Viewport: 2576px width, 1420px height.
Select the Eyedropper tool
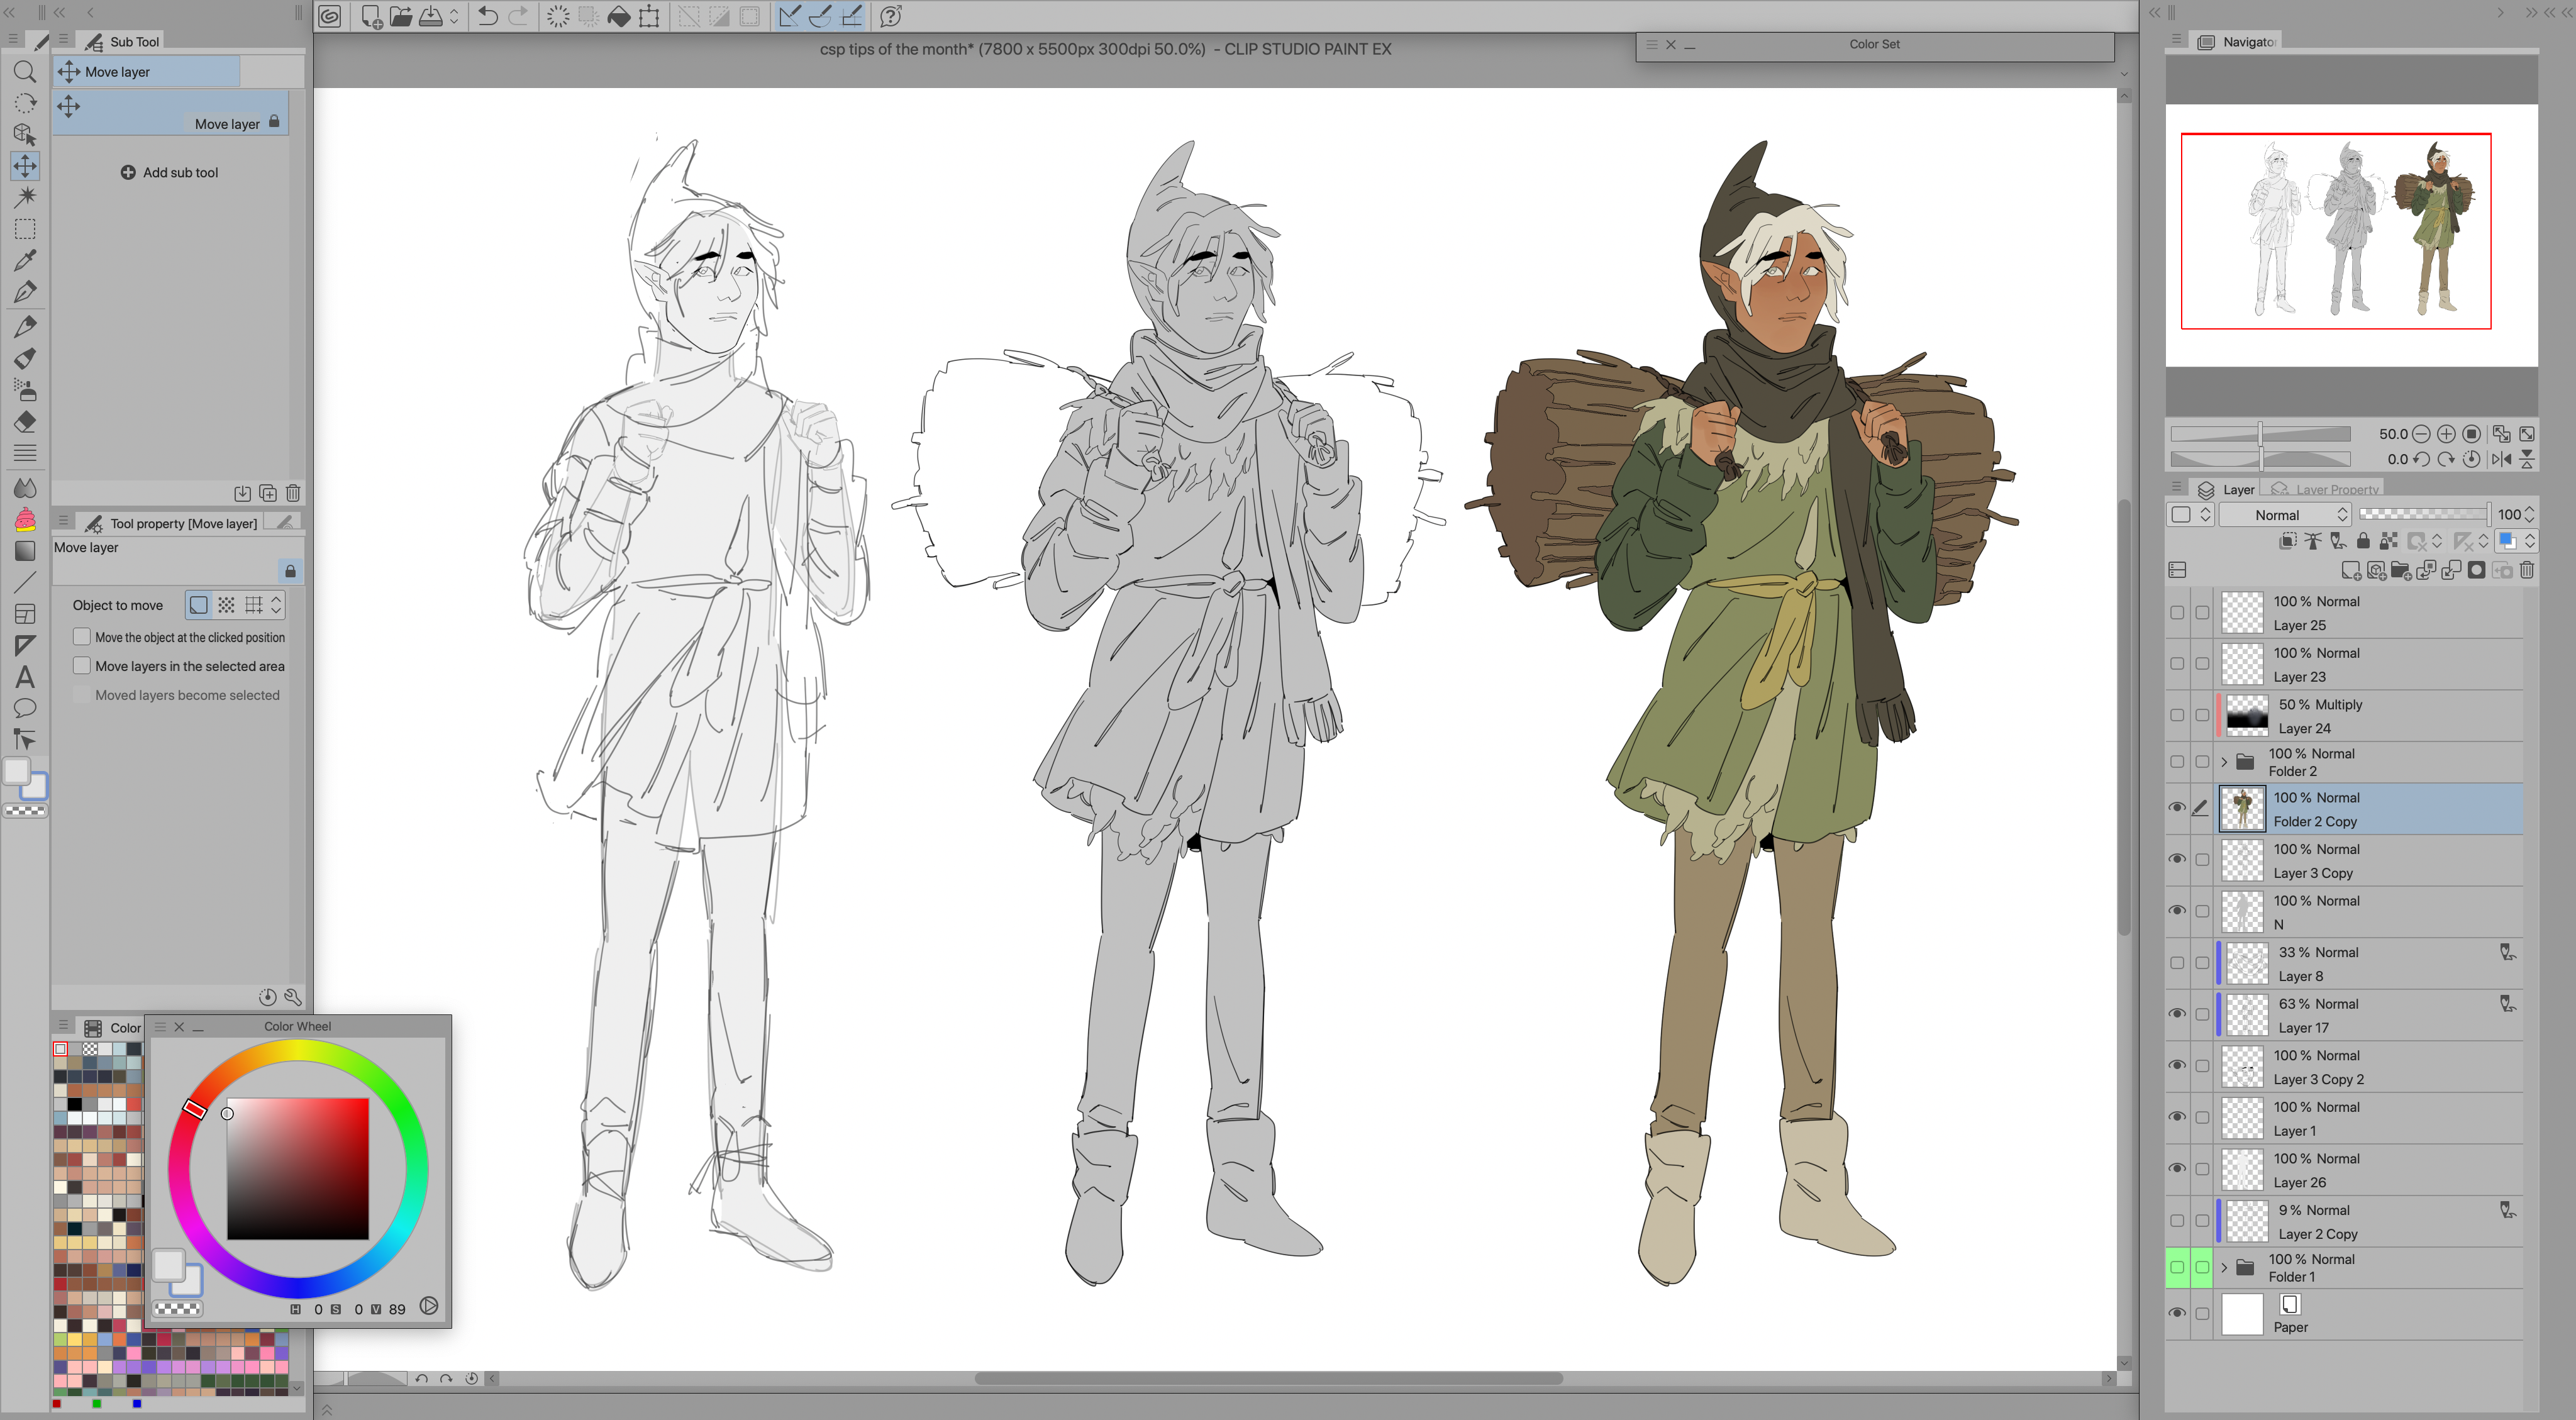click(25, 261)
